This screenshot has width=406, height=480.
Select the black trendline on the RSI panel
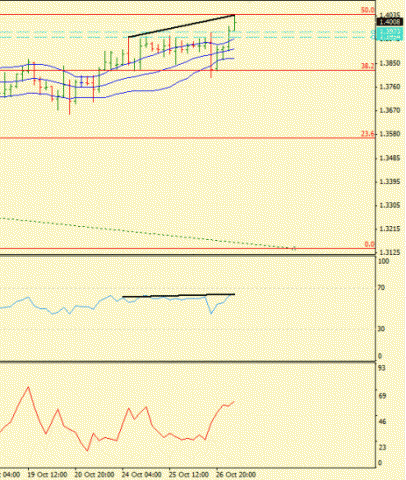click(179, 295)
